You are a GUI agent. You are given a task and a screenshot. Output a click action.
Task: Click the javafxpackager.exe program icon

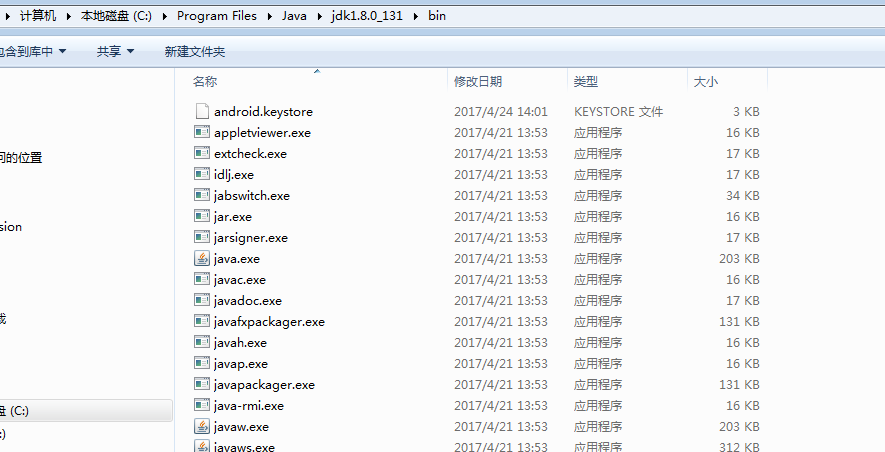(202, 321)
